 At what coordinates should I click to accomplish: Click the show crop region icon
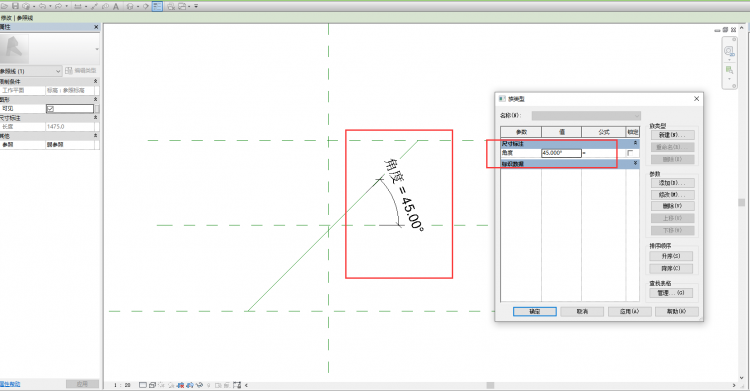click(190, 385)
